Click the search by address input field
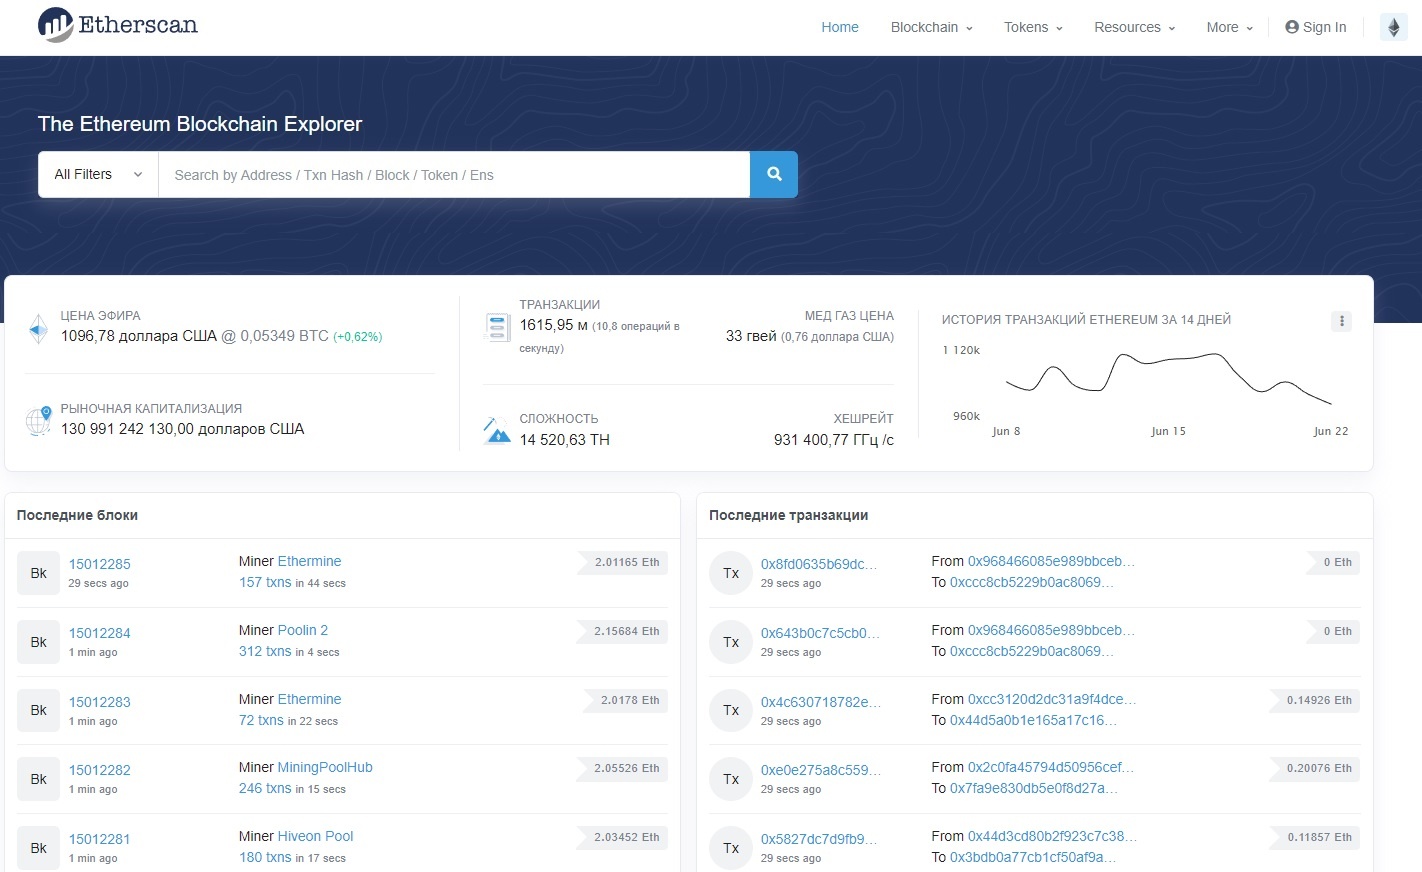This screenshot has width=1422, height=872. [x=454, y=175]
